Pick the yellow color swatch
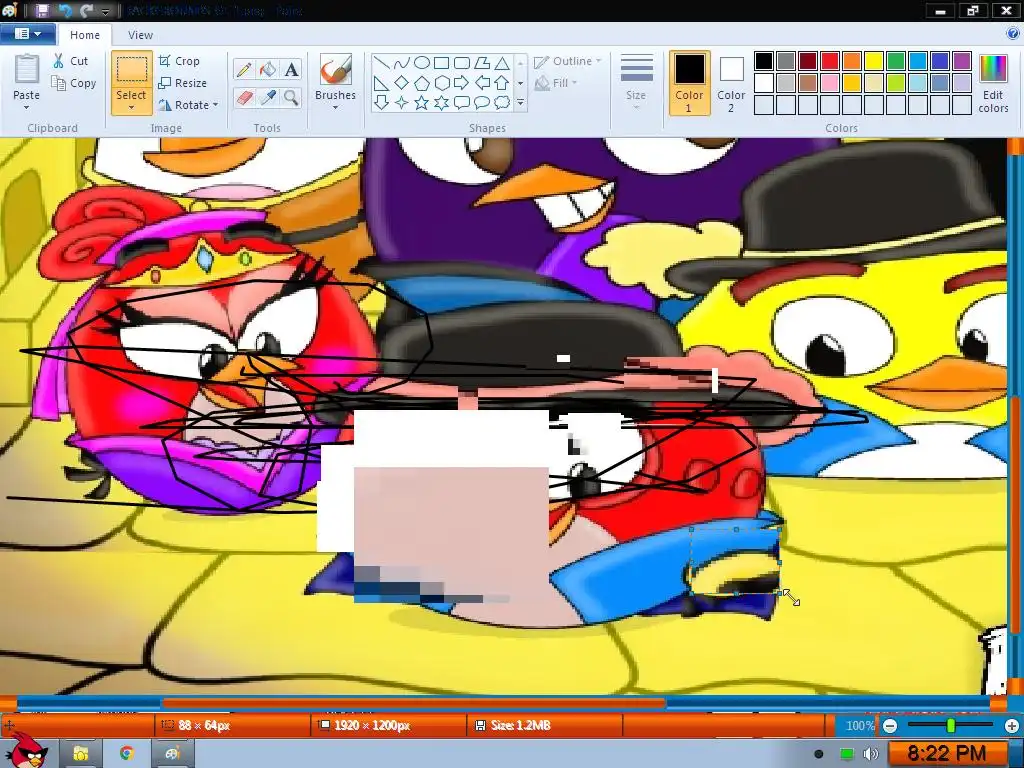This screenshot has height=768, width=1024. click(874, 61)
